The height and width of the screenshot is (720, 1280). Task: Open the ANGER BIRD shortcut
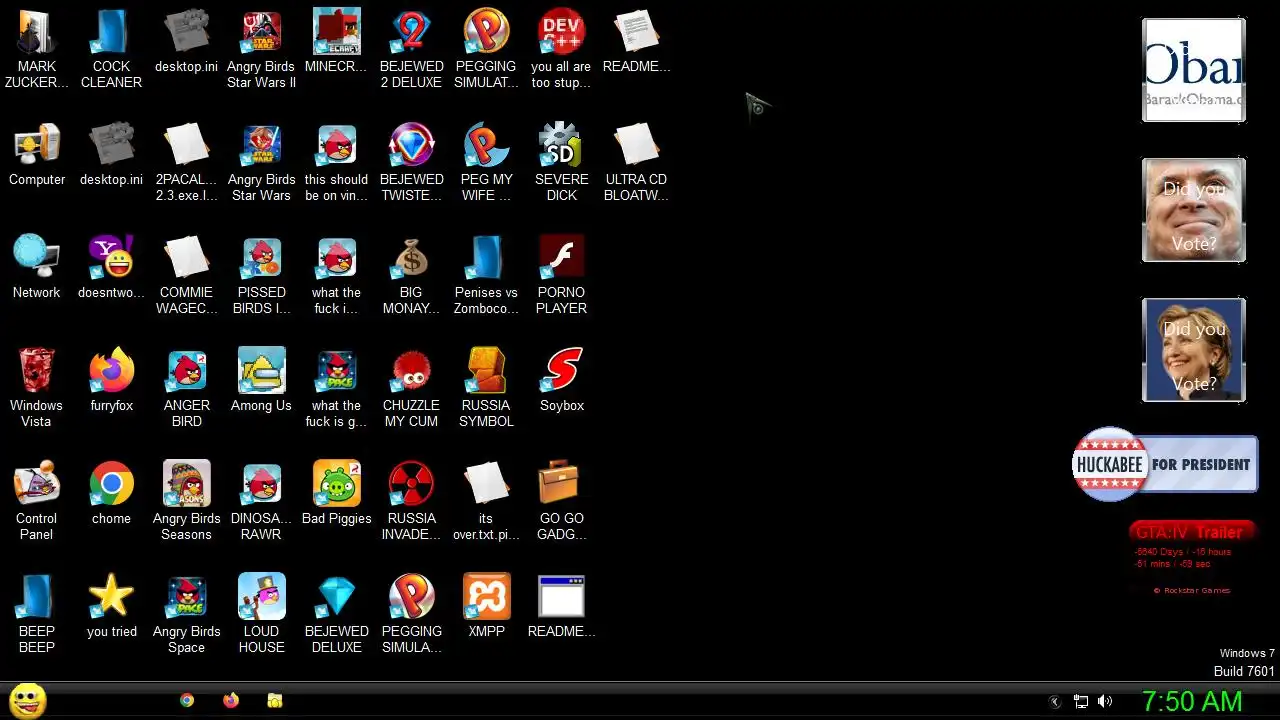coord(186,388)
